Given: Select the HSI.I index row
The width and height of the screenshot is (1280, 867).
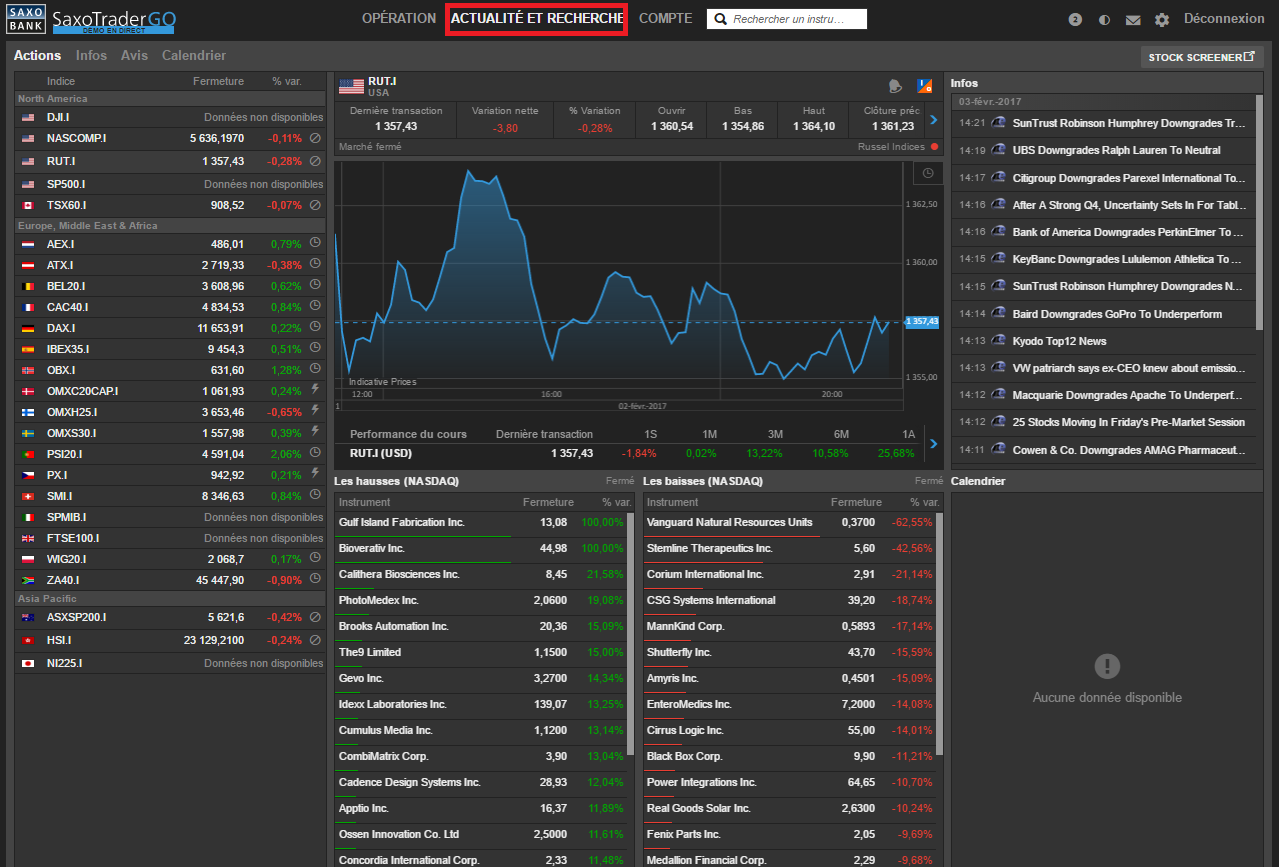Looking at the screenshot, I should [x=170, y=640].
